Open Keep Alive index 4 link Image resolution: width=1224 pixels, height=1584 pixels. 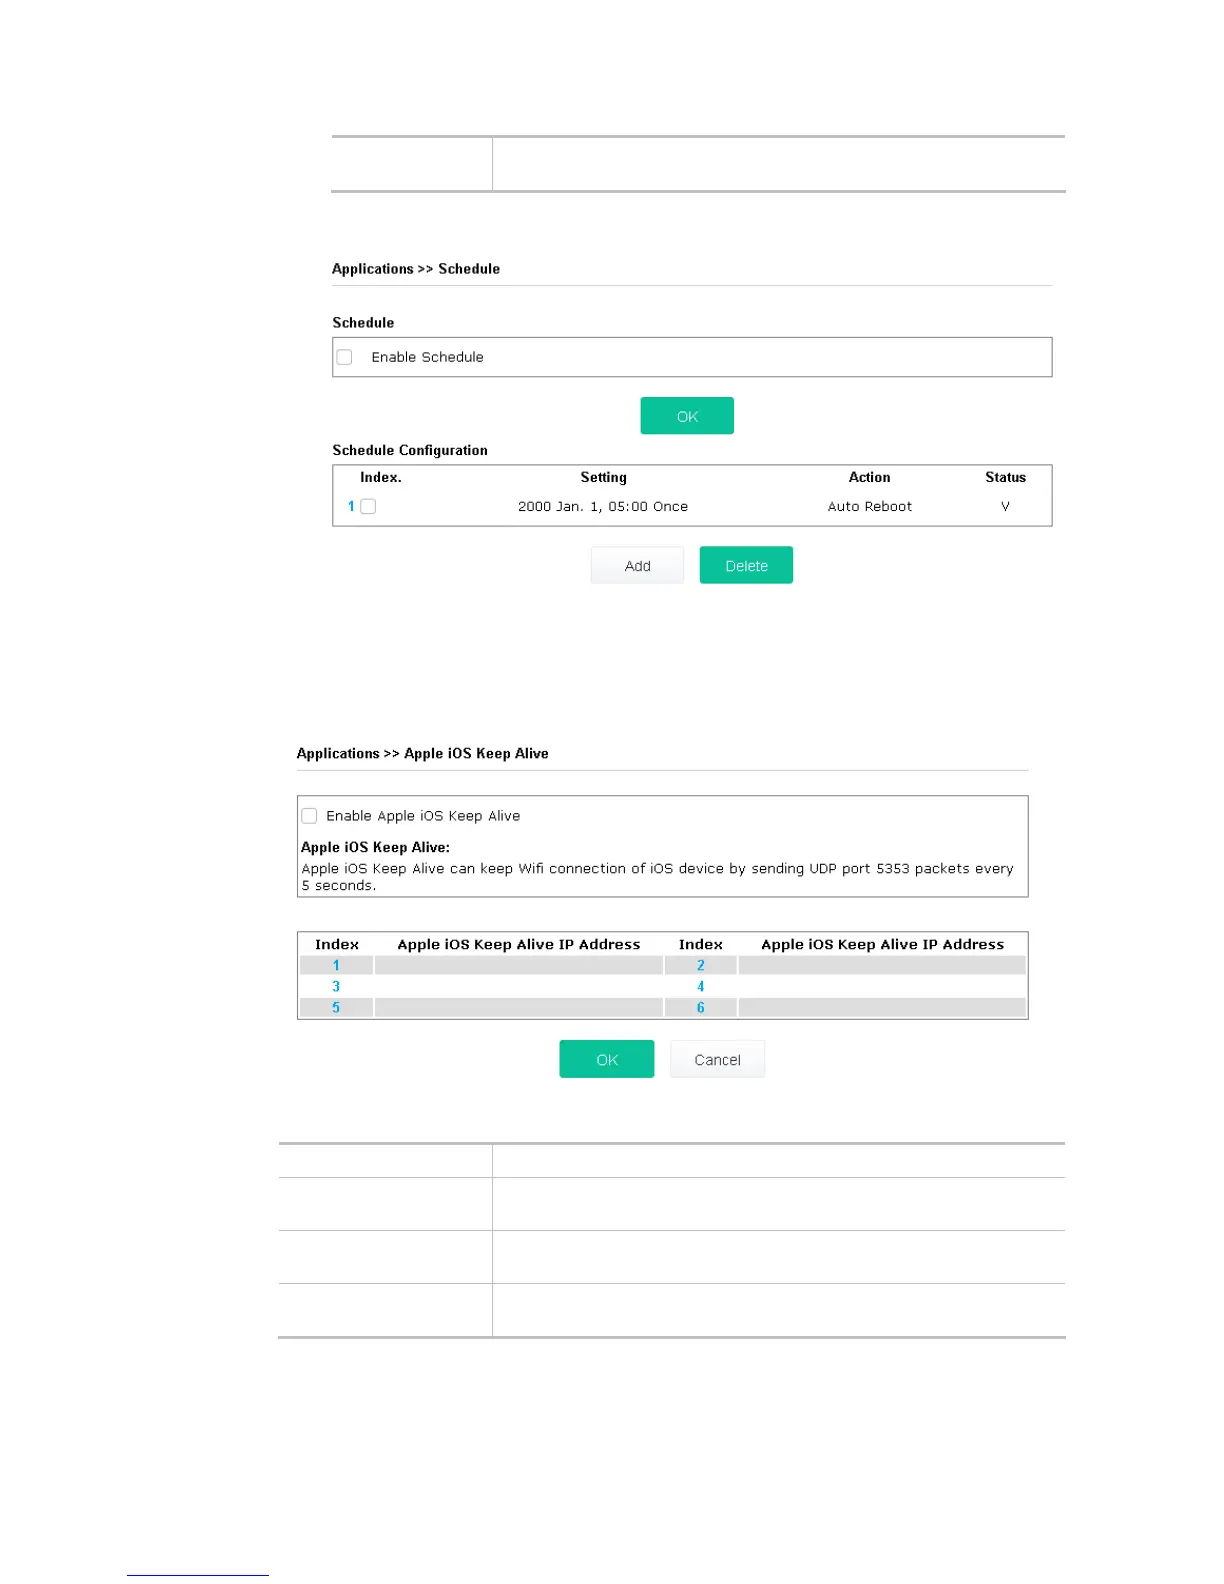[x=700, y=986]
